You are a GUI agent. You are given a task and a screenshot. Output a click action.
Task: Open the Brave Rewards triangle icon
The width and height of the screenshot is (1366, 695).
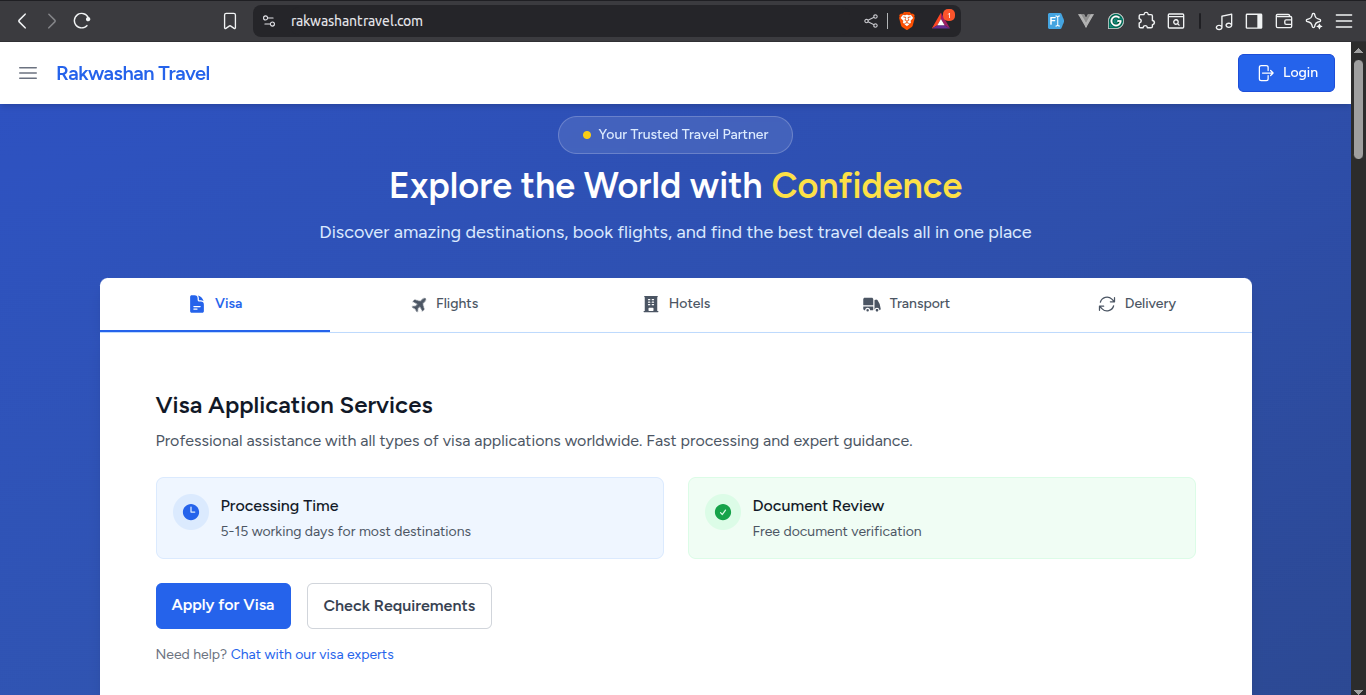941,21
